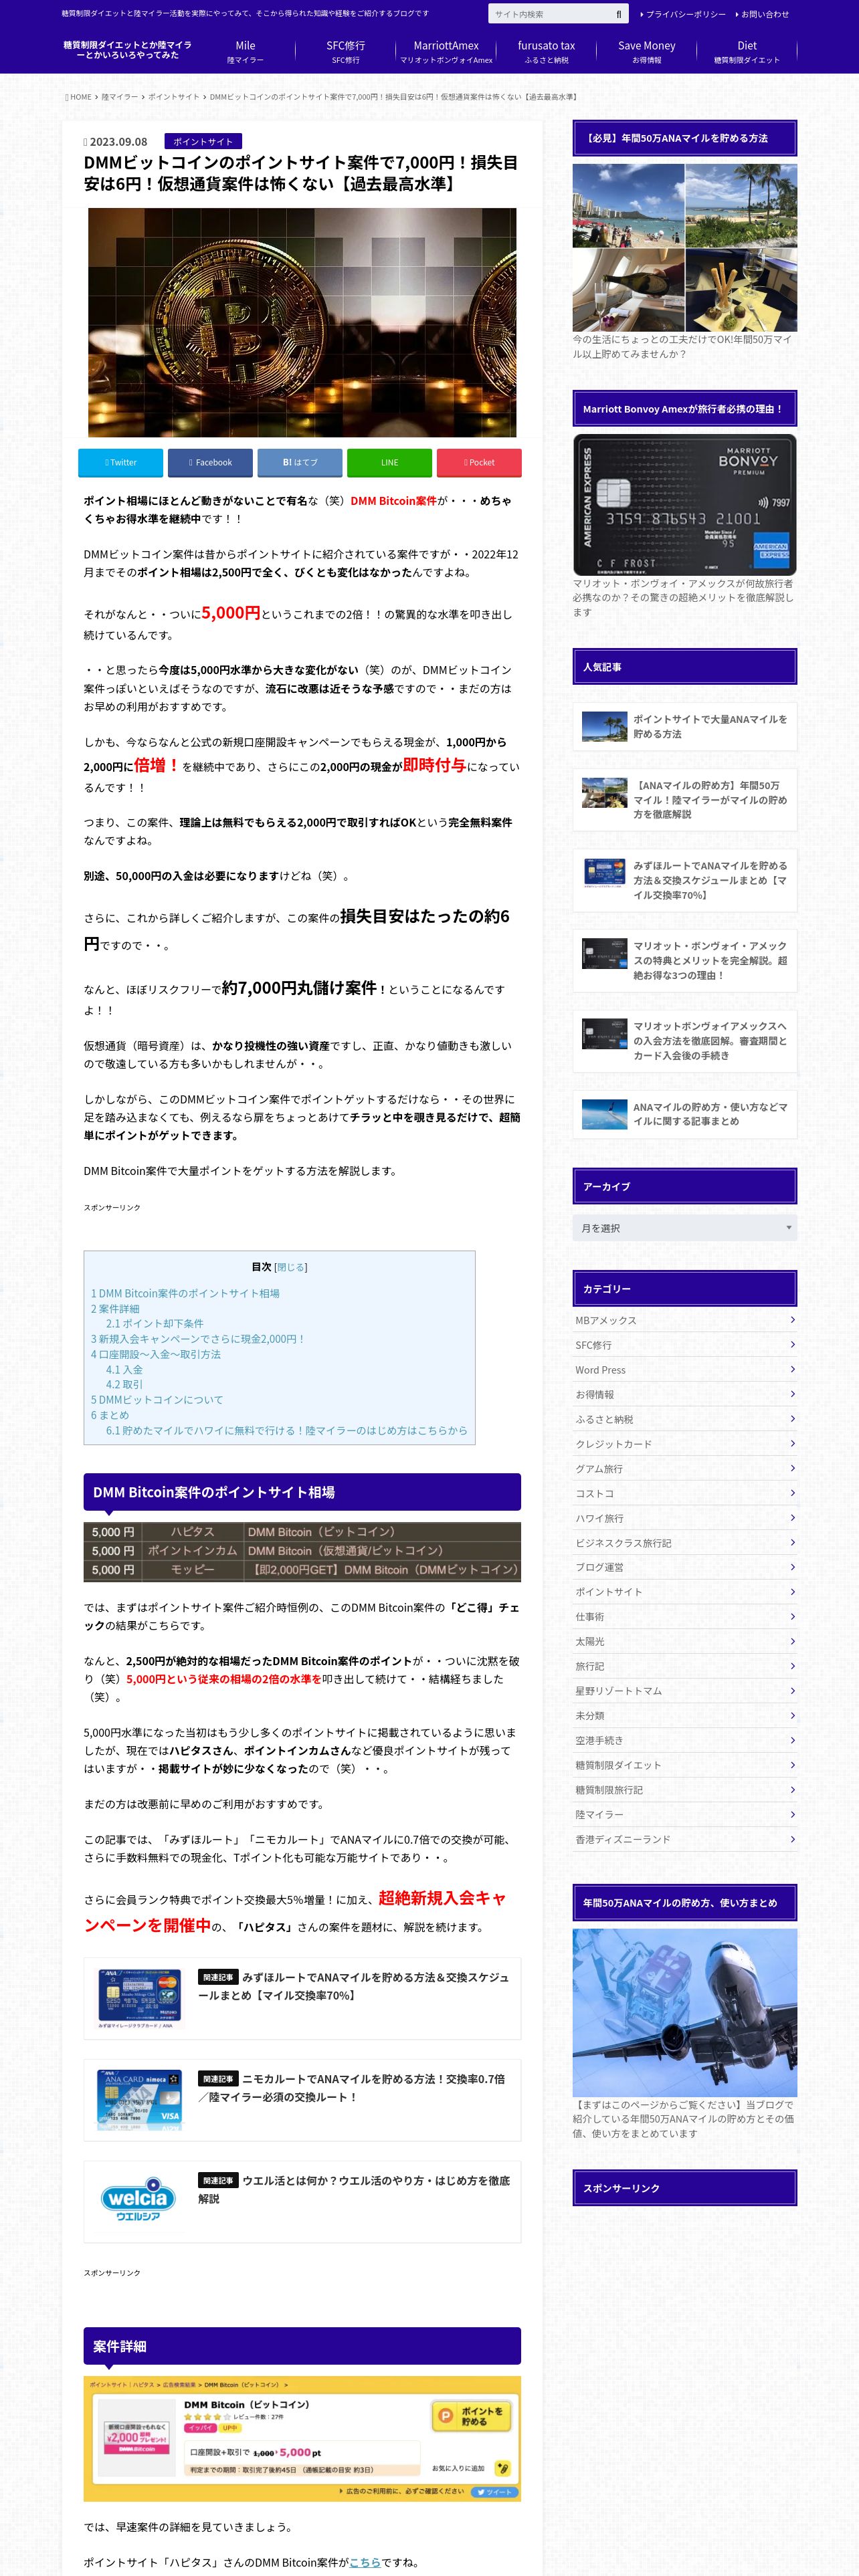Bookmark with はてブ button
The height and width of the screenshot is (2576, 859).
(x=299, y=462)
